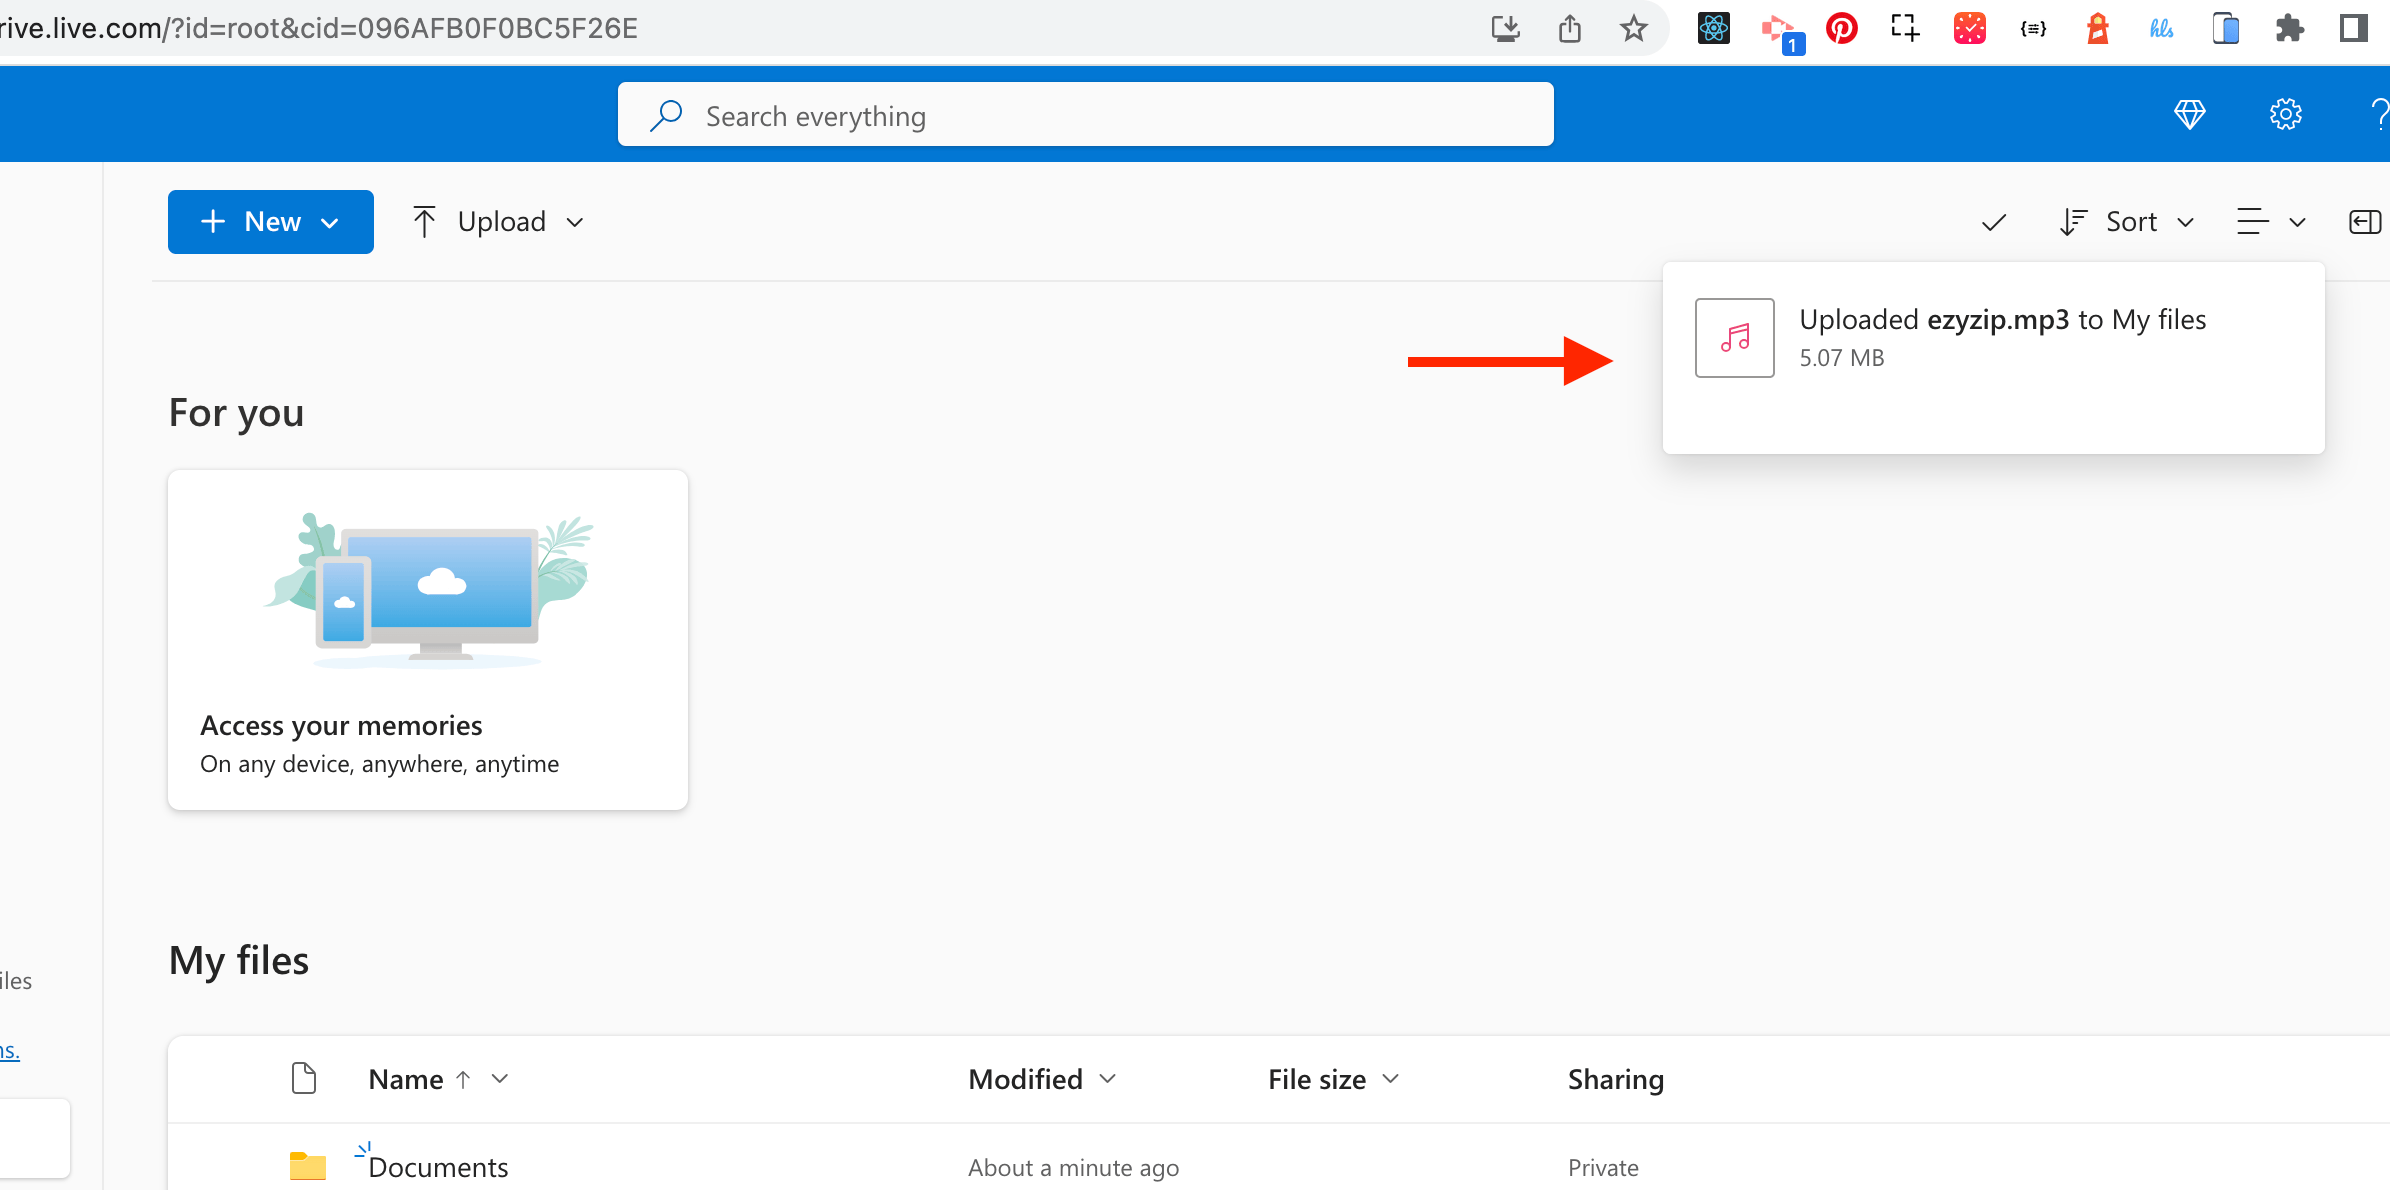Open the Sort dropdown menu
Viewport: 2390px width, 1190px height.
(x=2127, y=222)
